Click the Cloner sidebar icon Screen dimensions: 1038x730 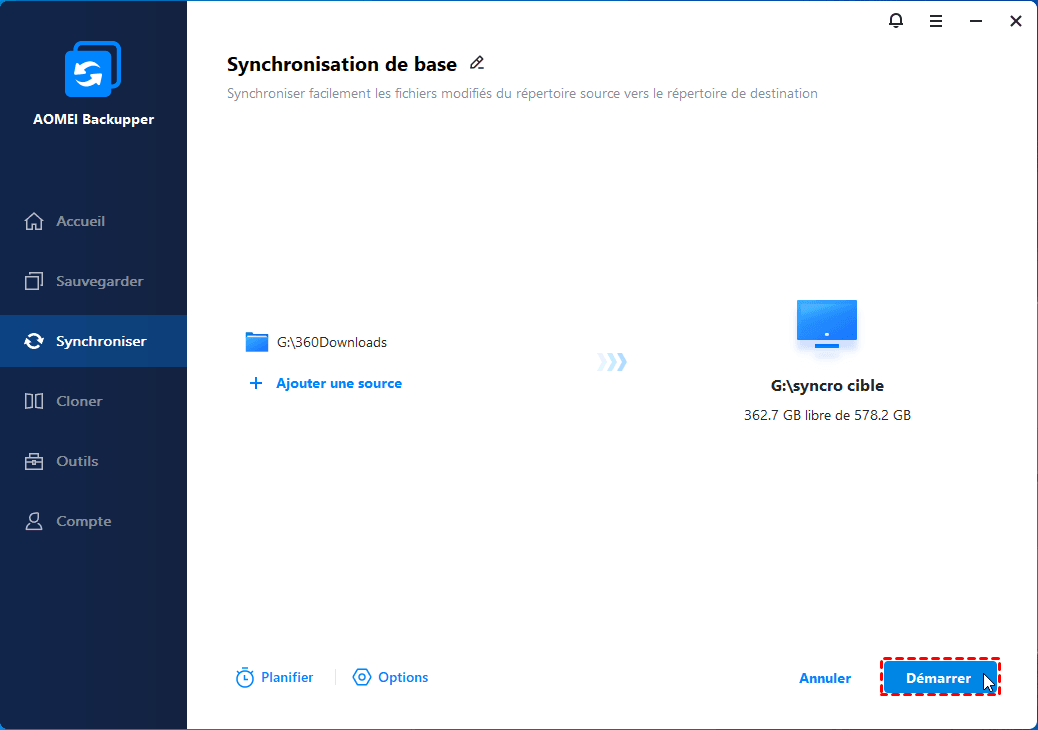tap(34, 401)
